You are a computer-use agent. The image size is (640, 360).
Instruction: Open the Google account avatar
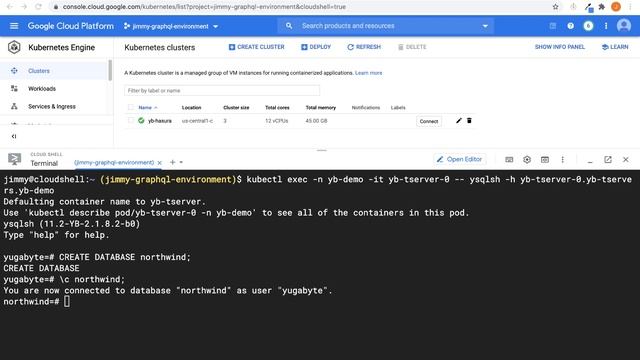tap(624, 26)
